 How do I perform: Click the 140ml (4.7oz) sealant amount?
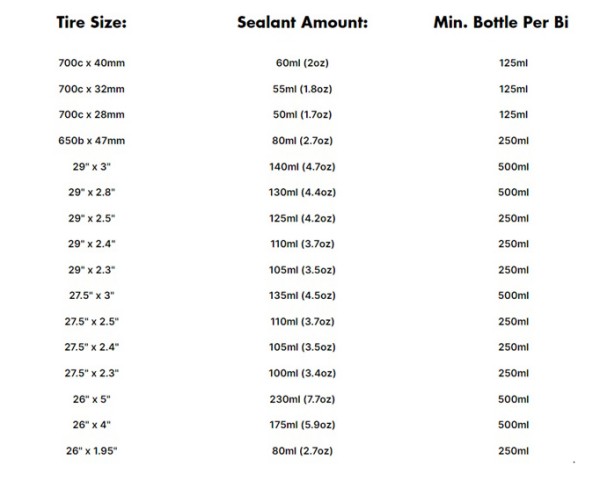302,166
